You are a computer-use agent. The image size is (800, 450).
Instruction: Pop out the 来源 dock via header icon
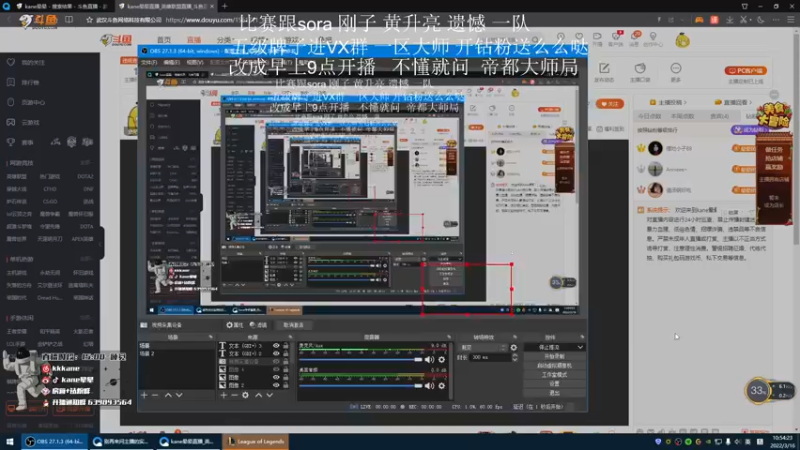pos(290,337)
